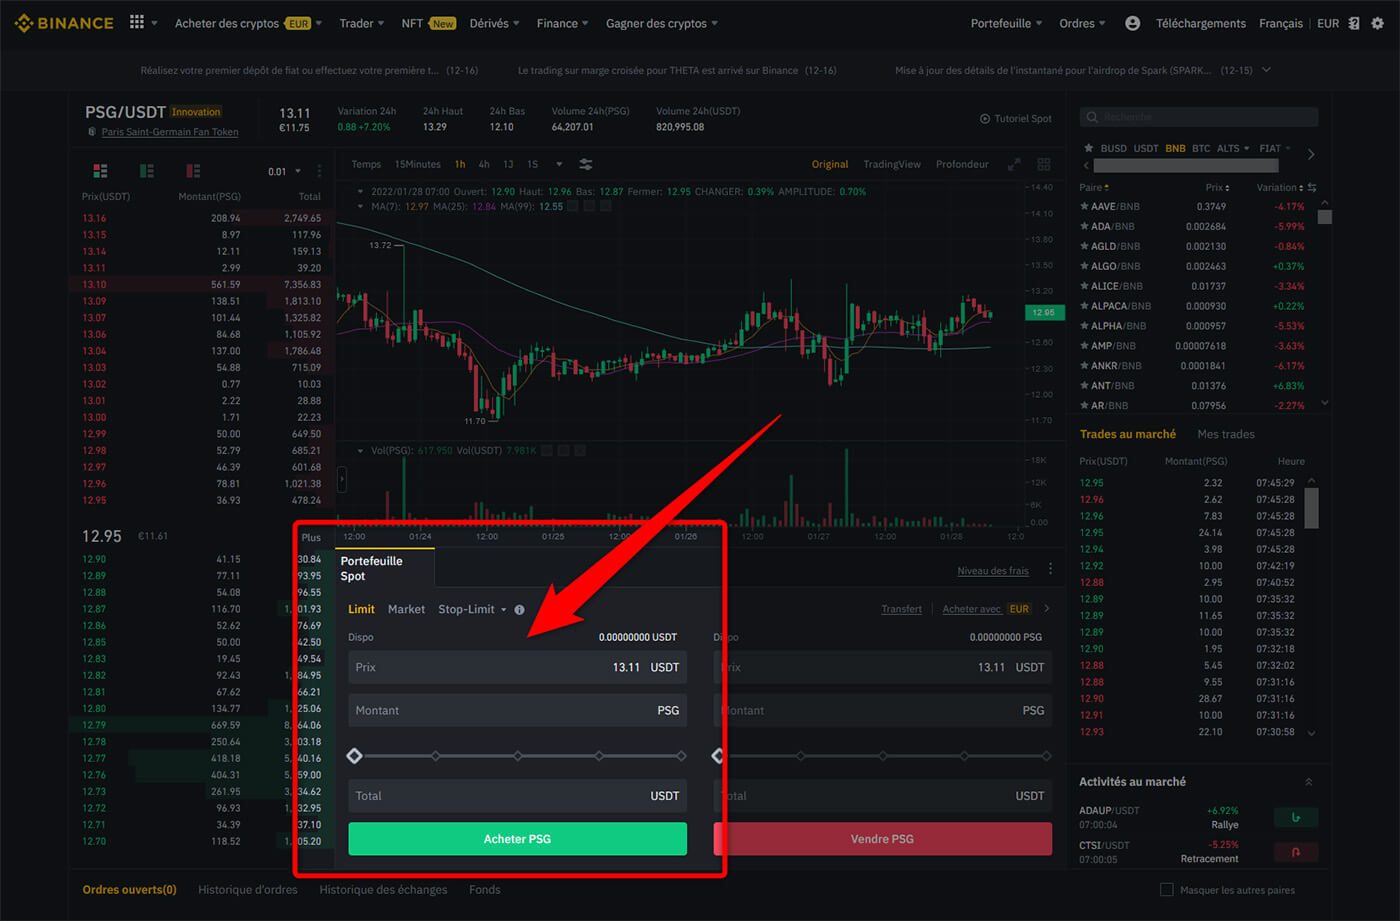Click the Acheter PSG button
Viewport: 1400px width, 921px height.
(517, 839)
